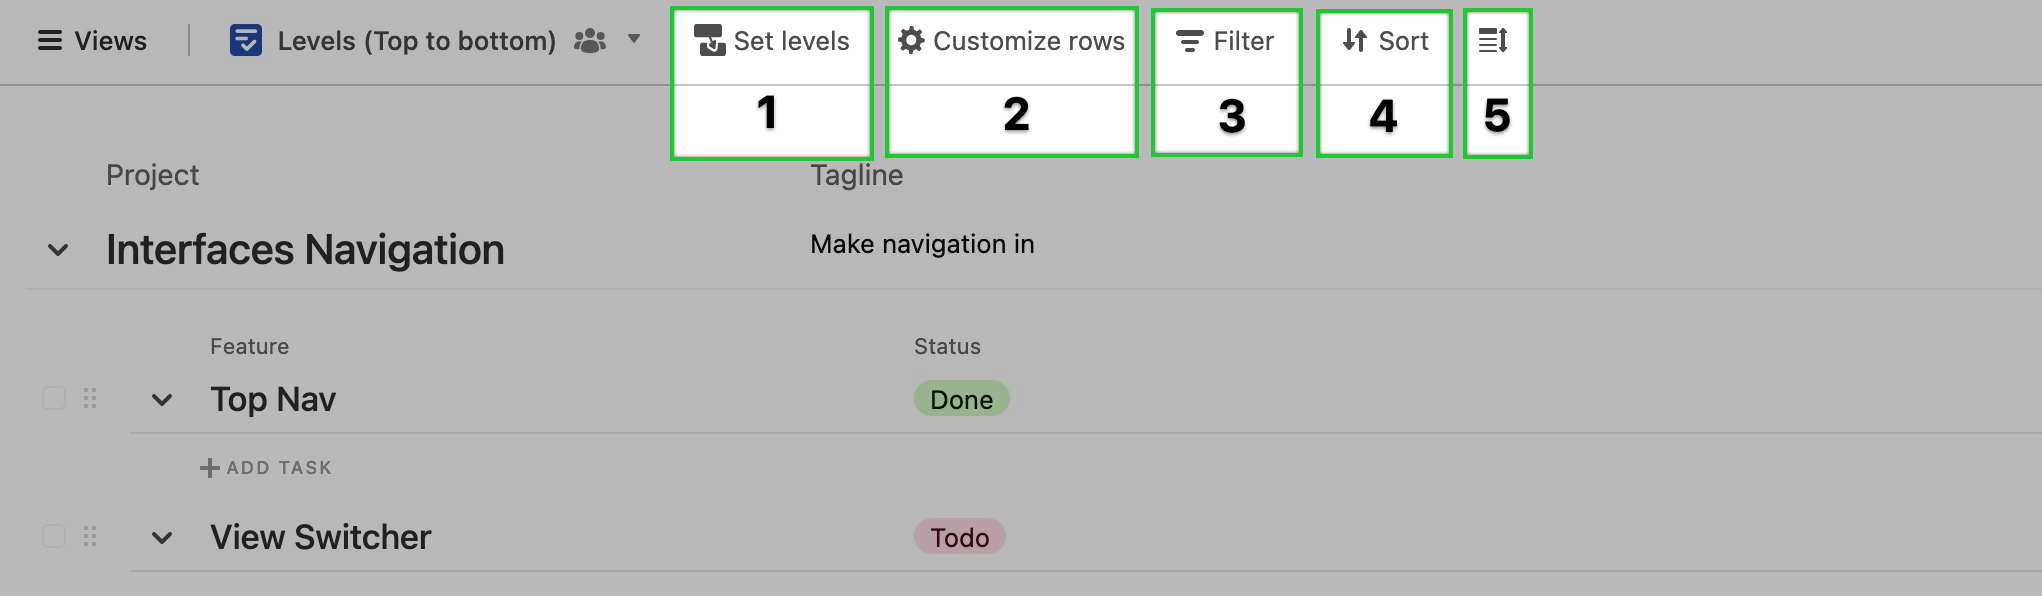Open the Interfaces Navigation record title
2042x596 pixels.
(x=305, y=250)
